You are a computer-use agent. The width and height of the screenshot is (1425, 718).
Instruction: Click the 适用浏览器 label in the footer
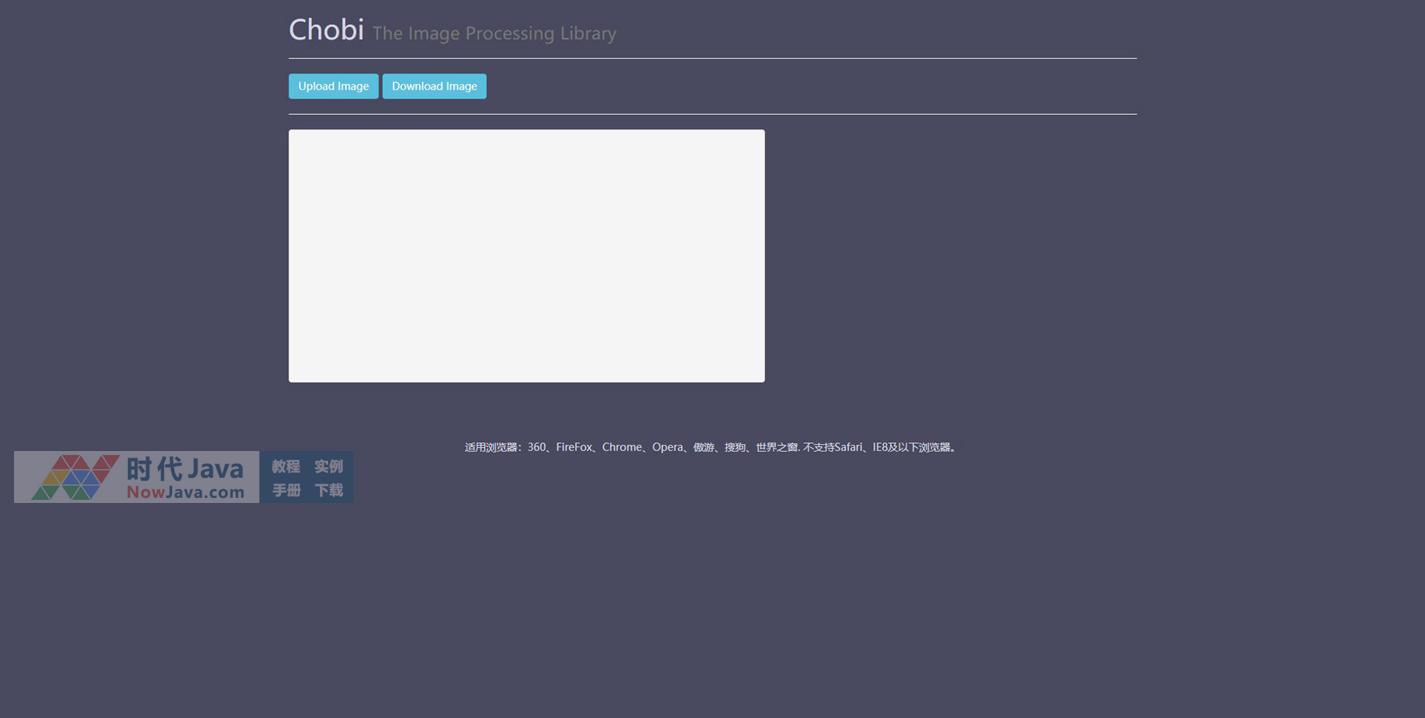491,447
